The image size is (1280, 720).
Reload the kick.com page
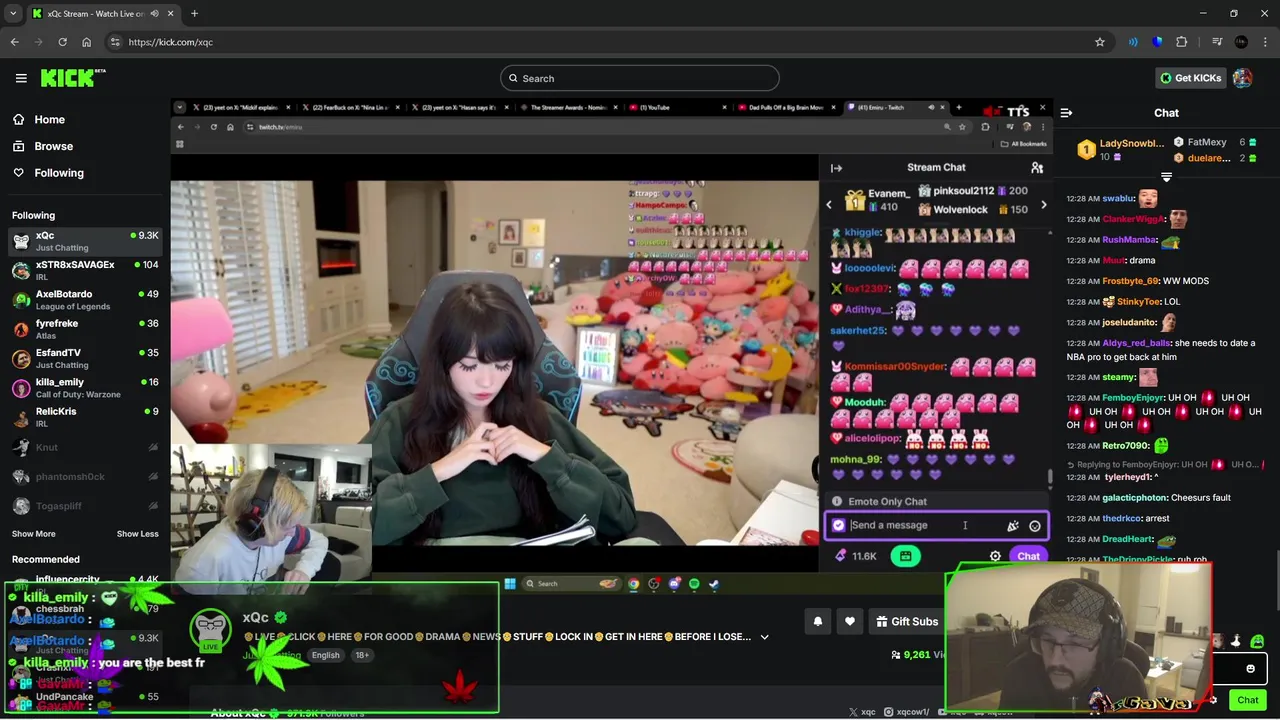pos(62,42)
